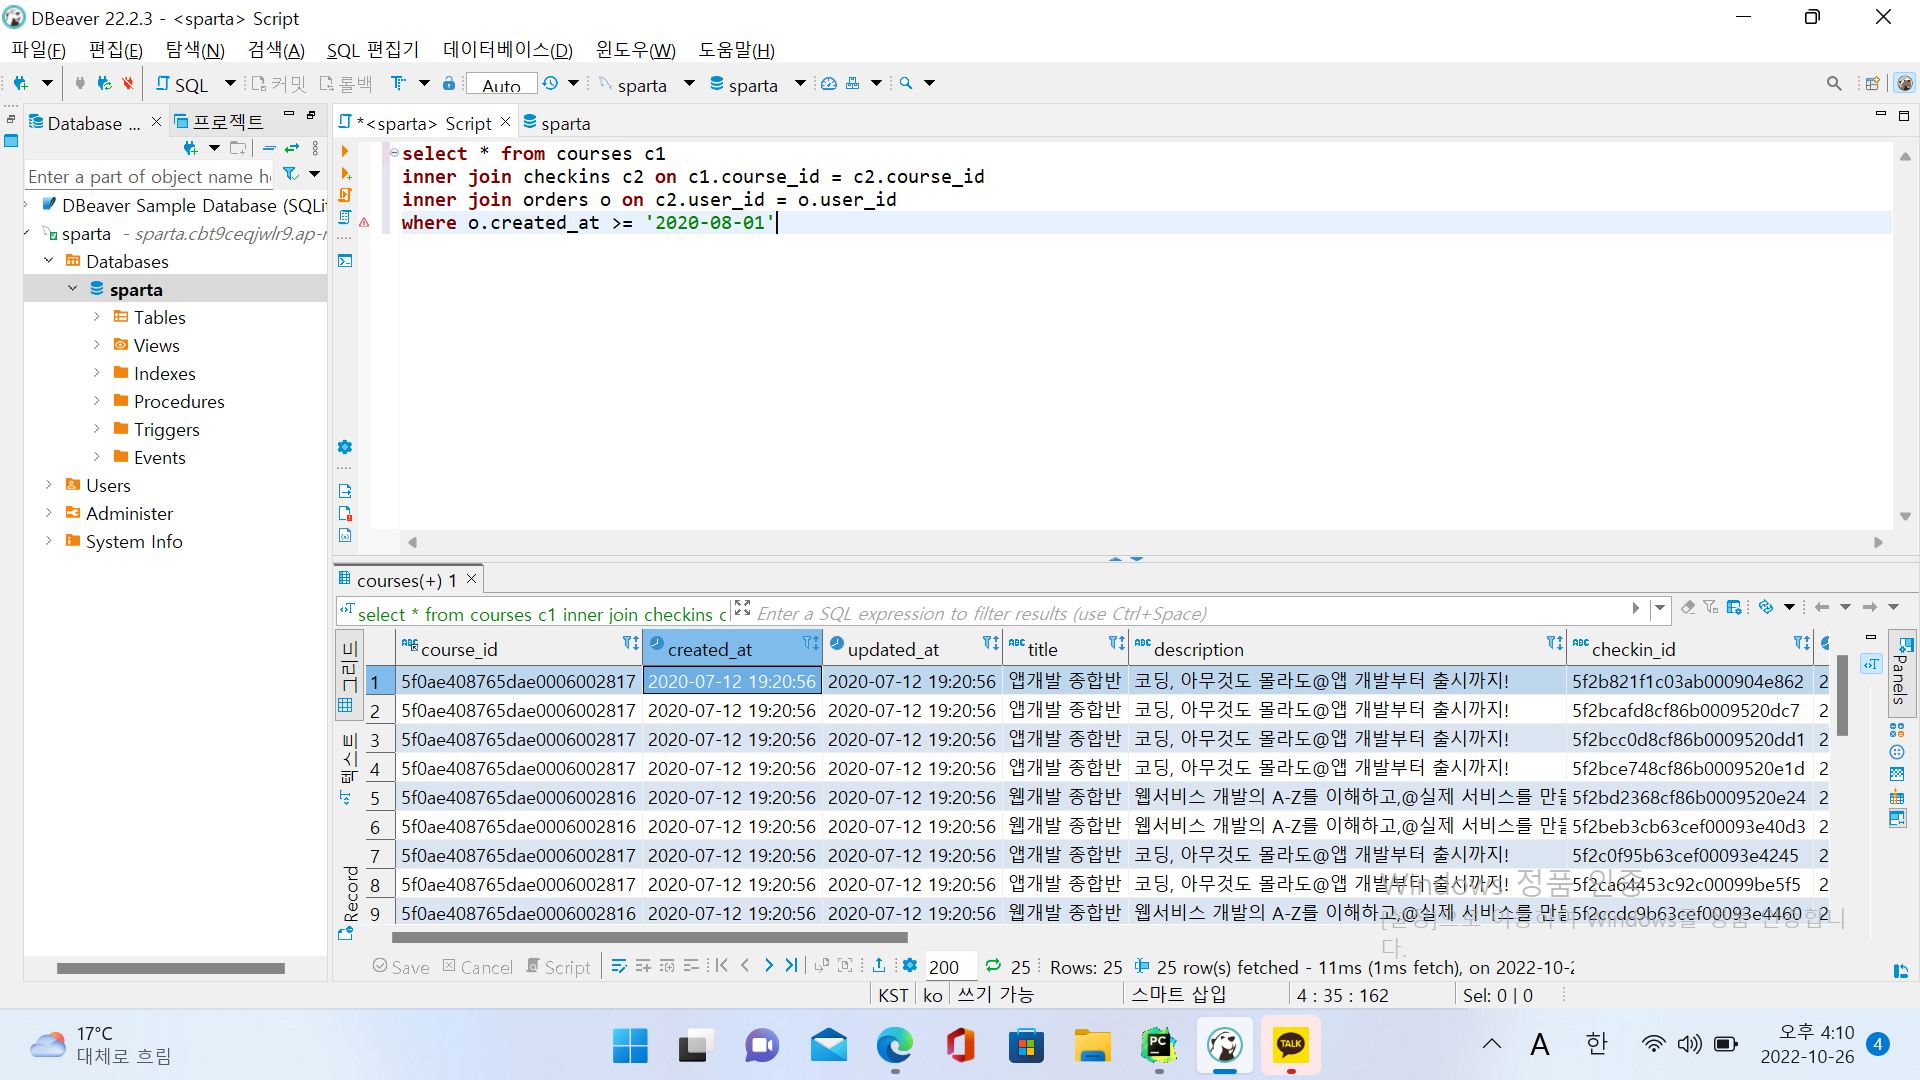Open the 데이터베이스 menu
The image size is (1920, 1080).
coord(508,50)
